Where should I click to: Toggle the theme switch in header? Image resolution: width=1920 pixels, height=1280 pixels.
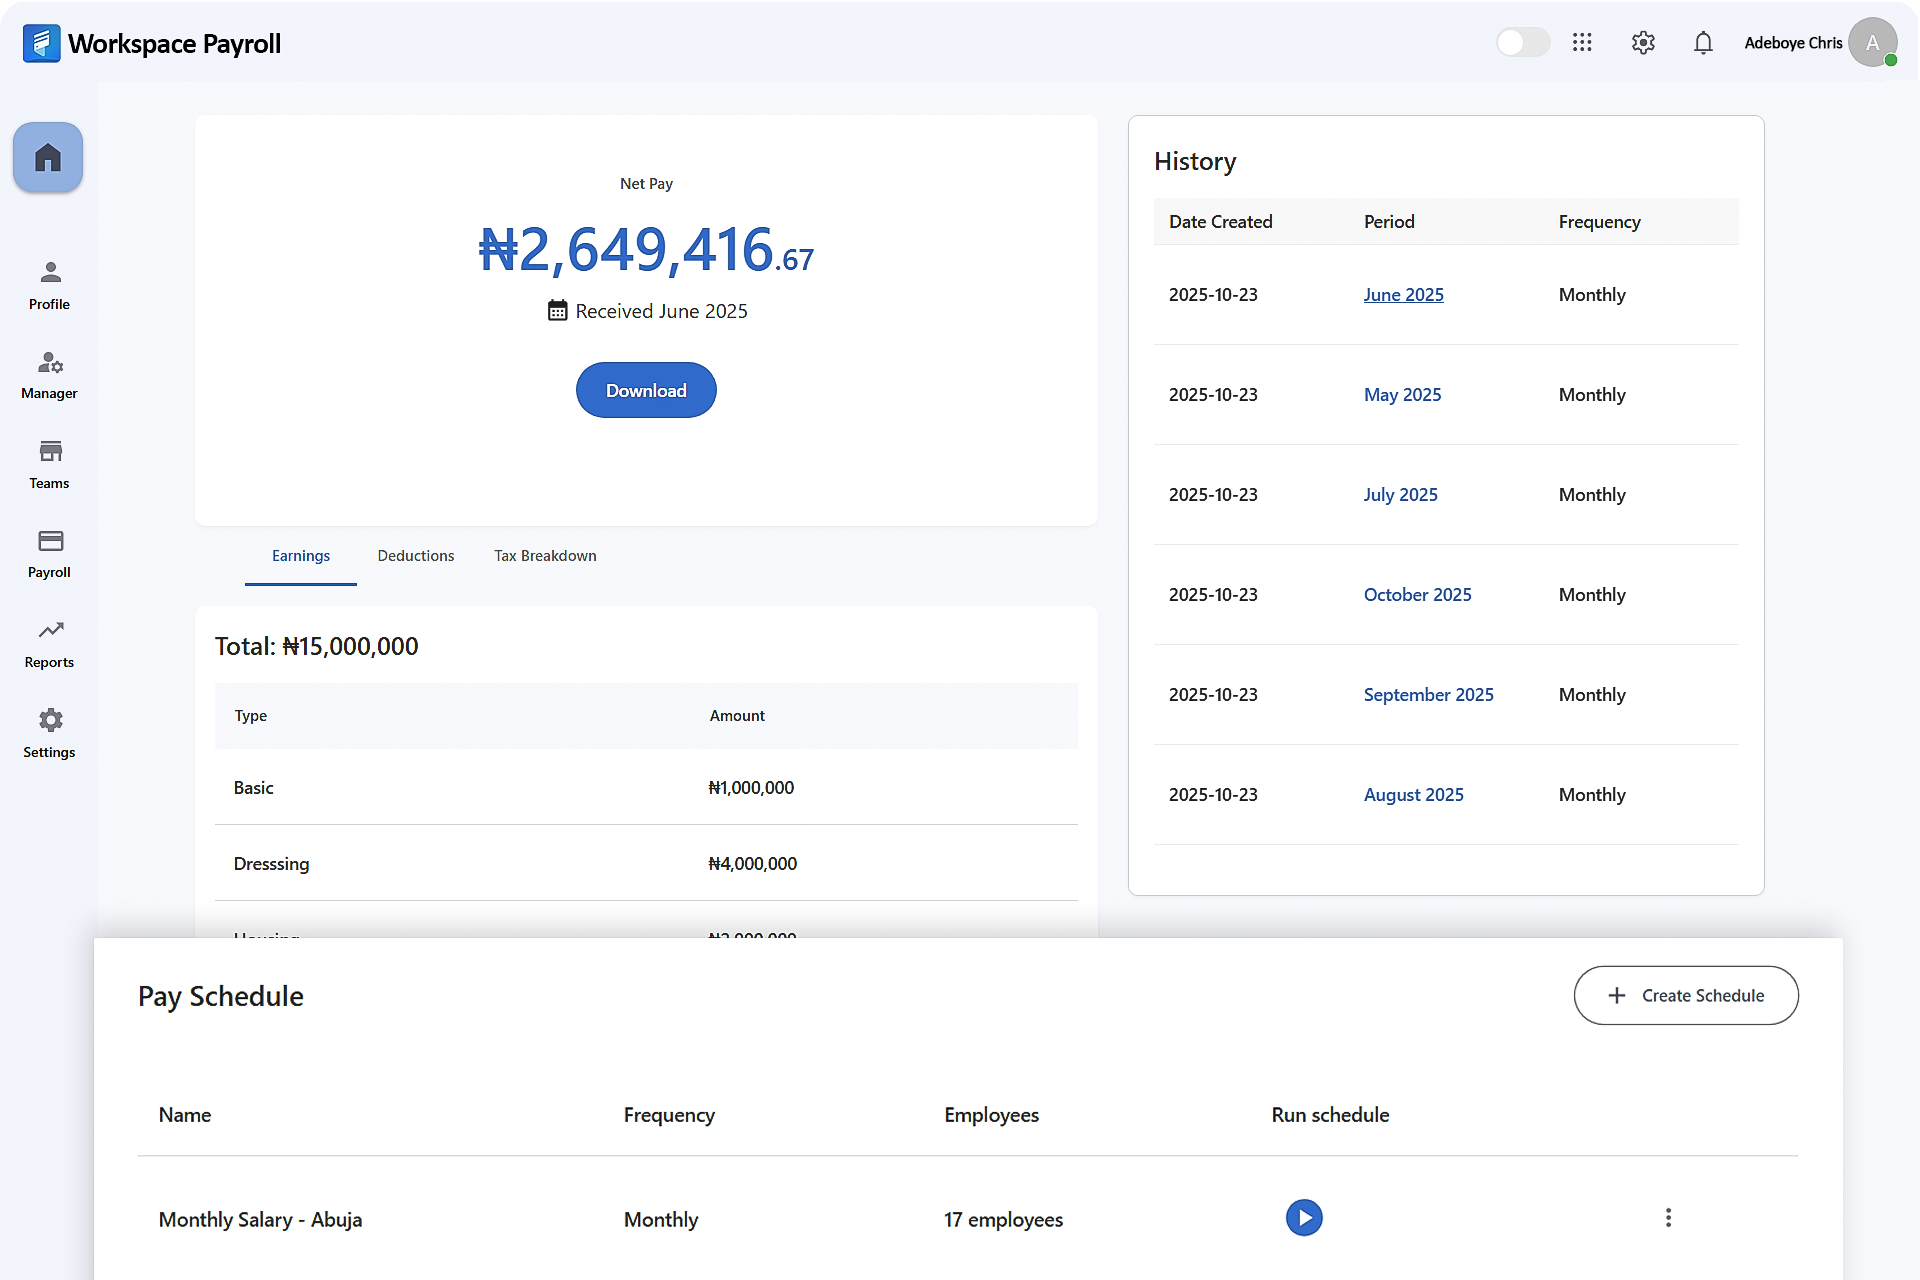point(1522,43)
